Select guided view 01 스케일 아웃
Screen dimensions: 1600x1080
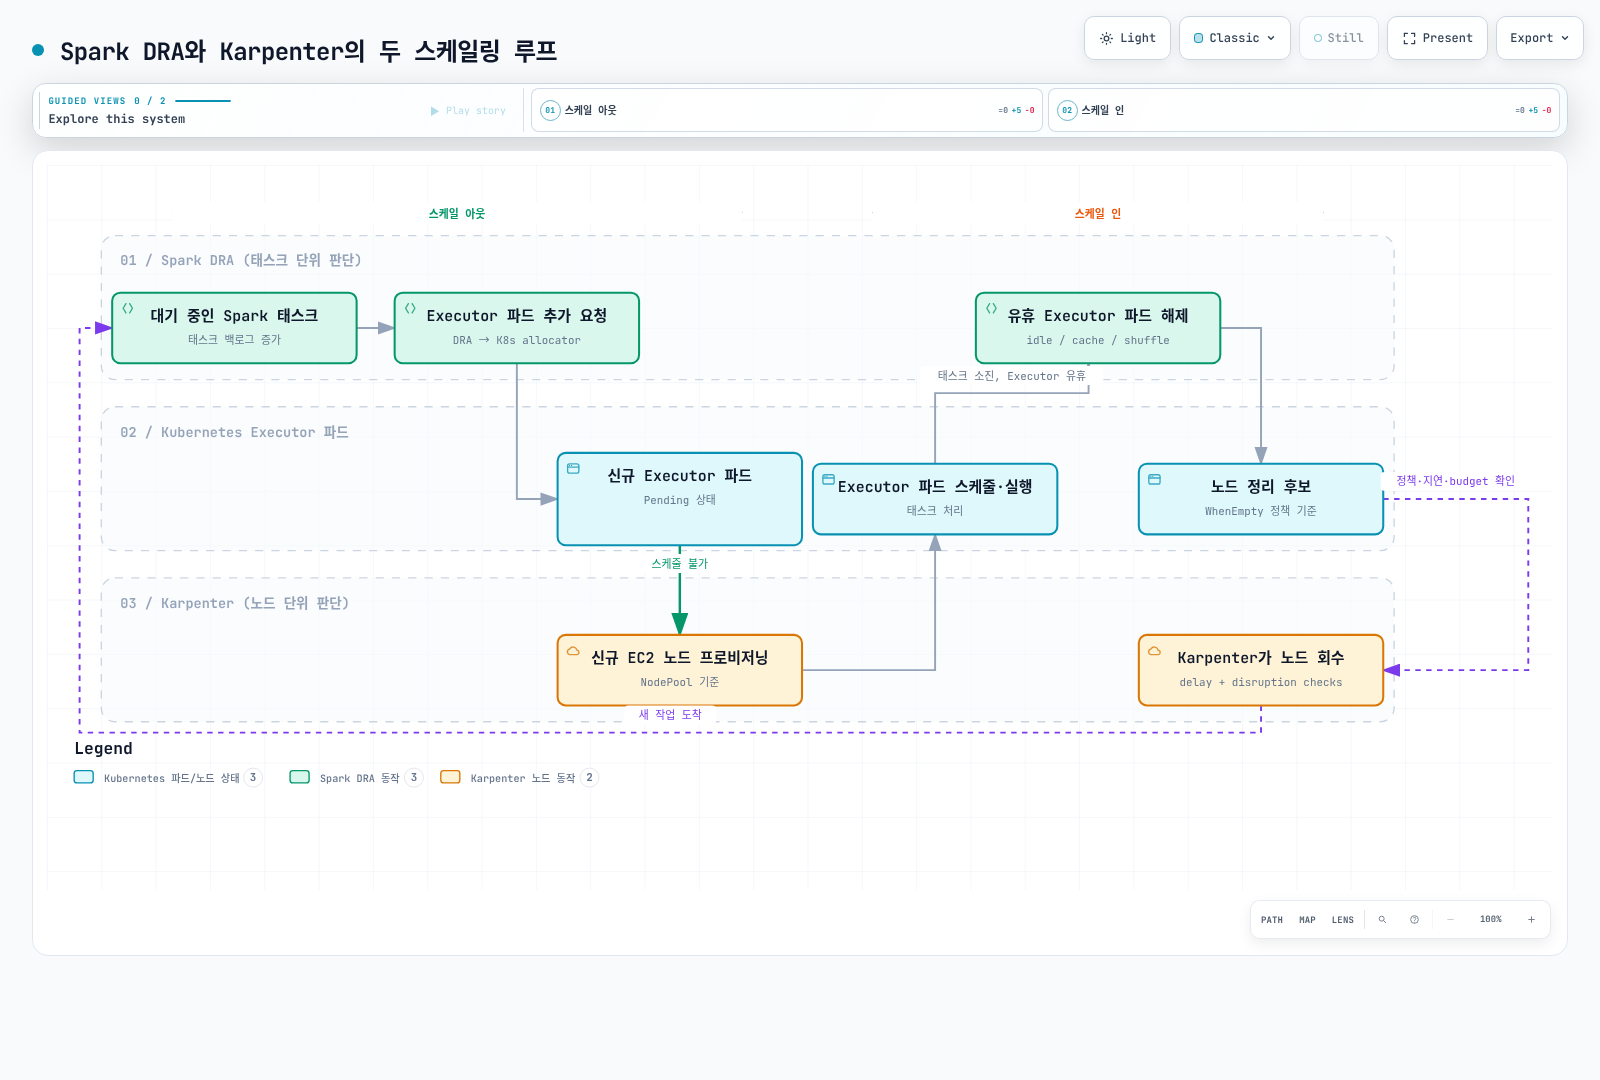787,110
